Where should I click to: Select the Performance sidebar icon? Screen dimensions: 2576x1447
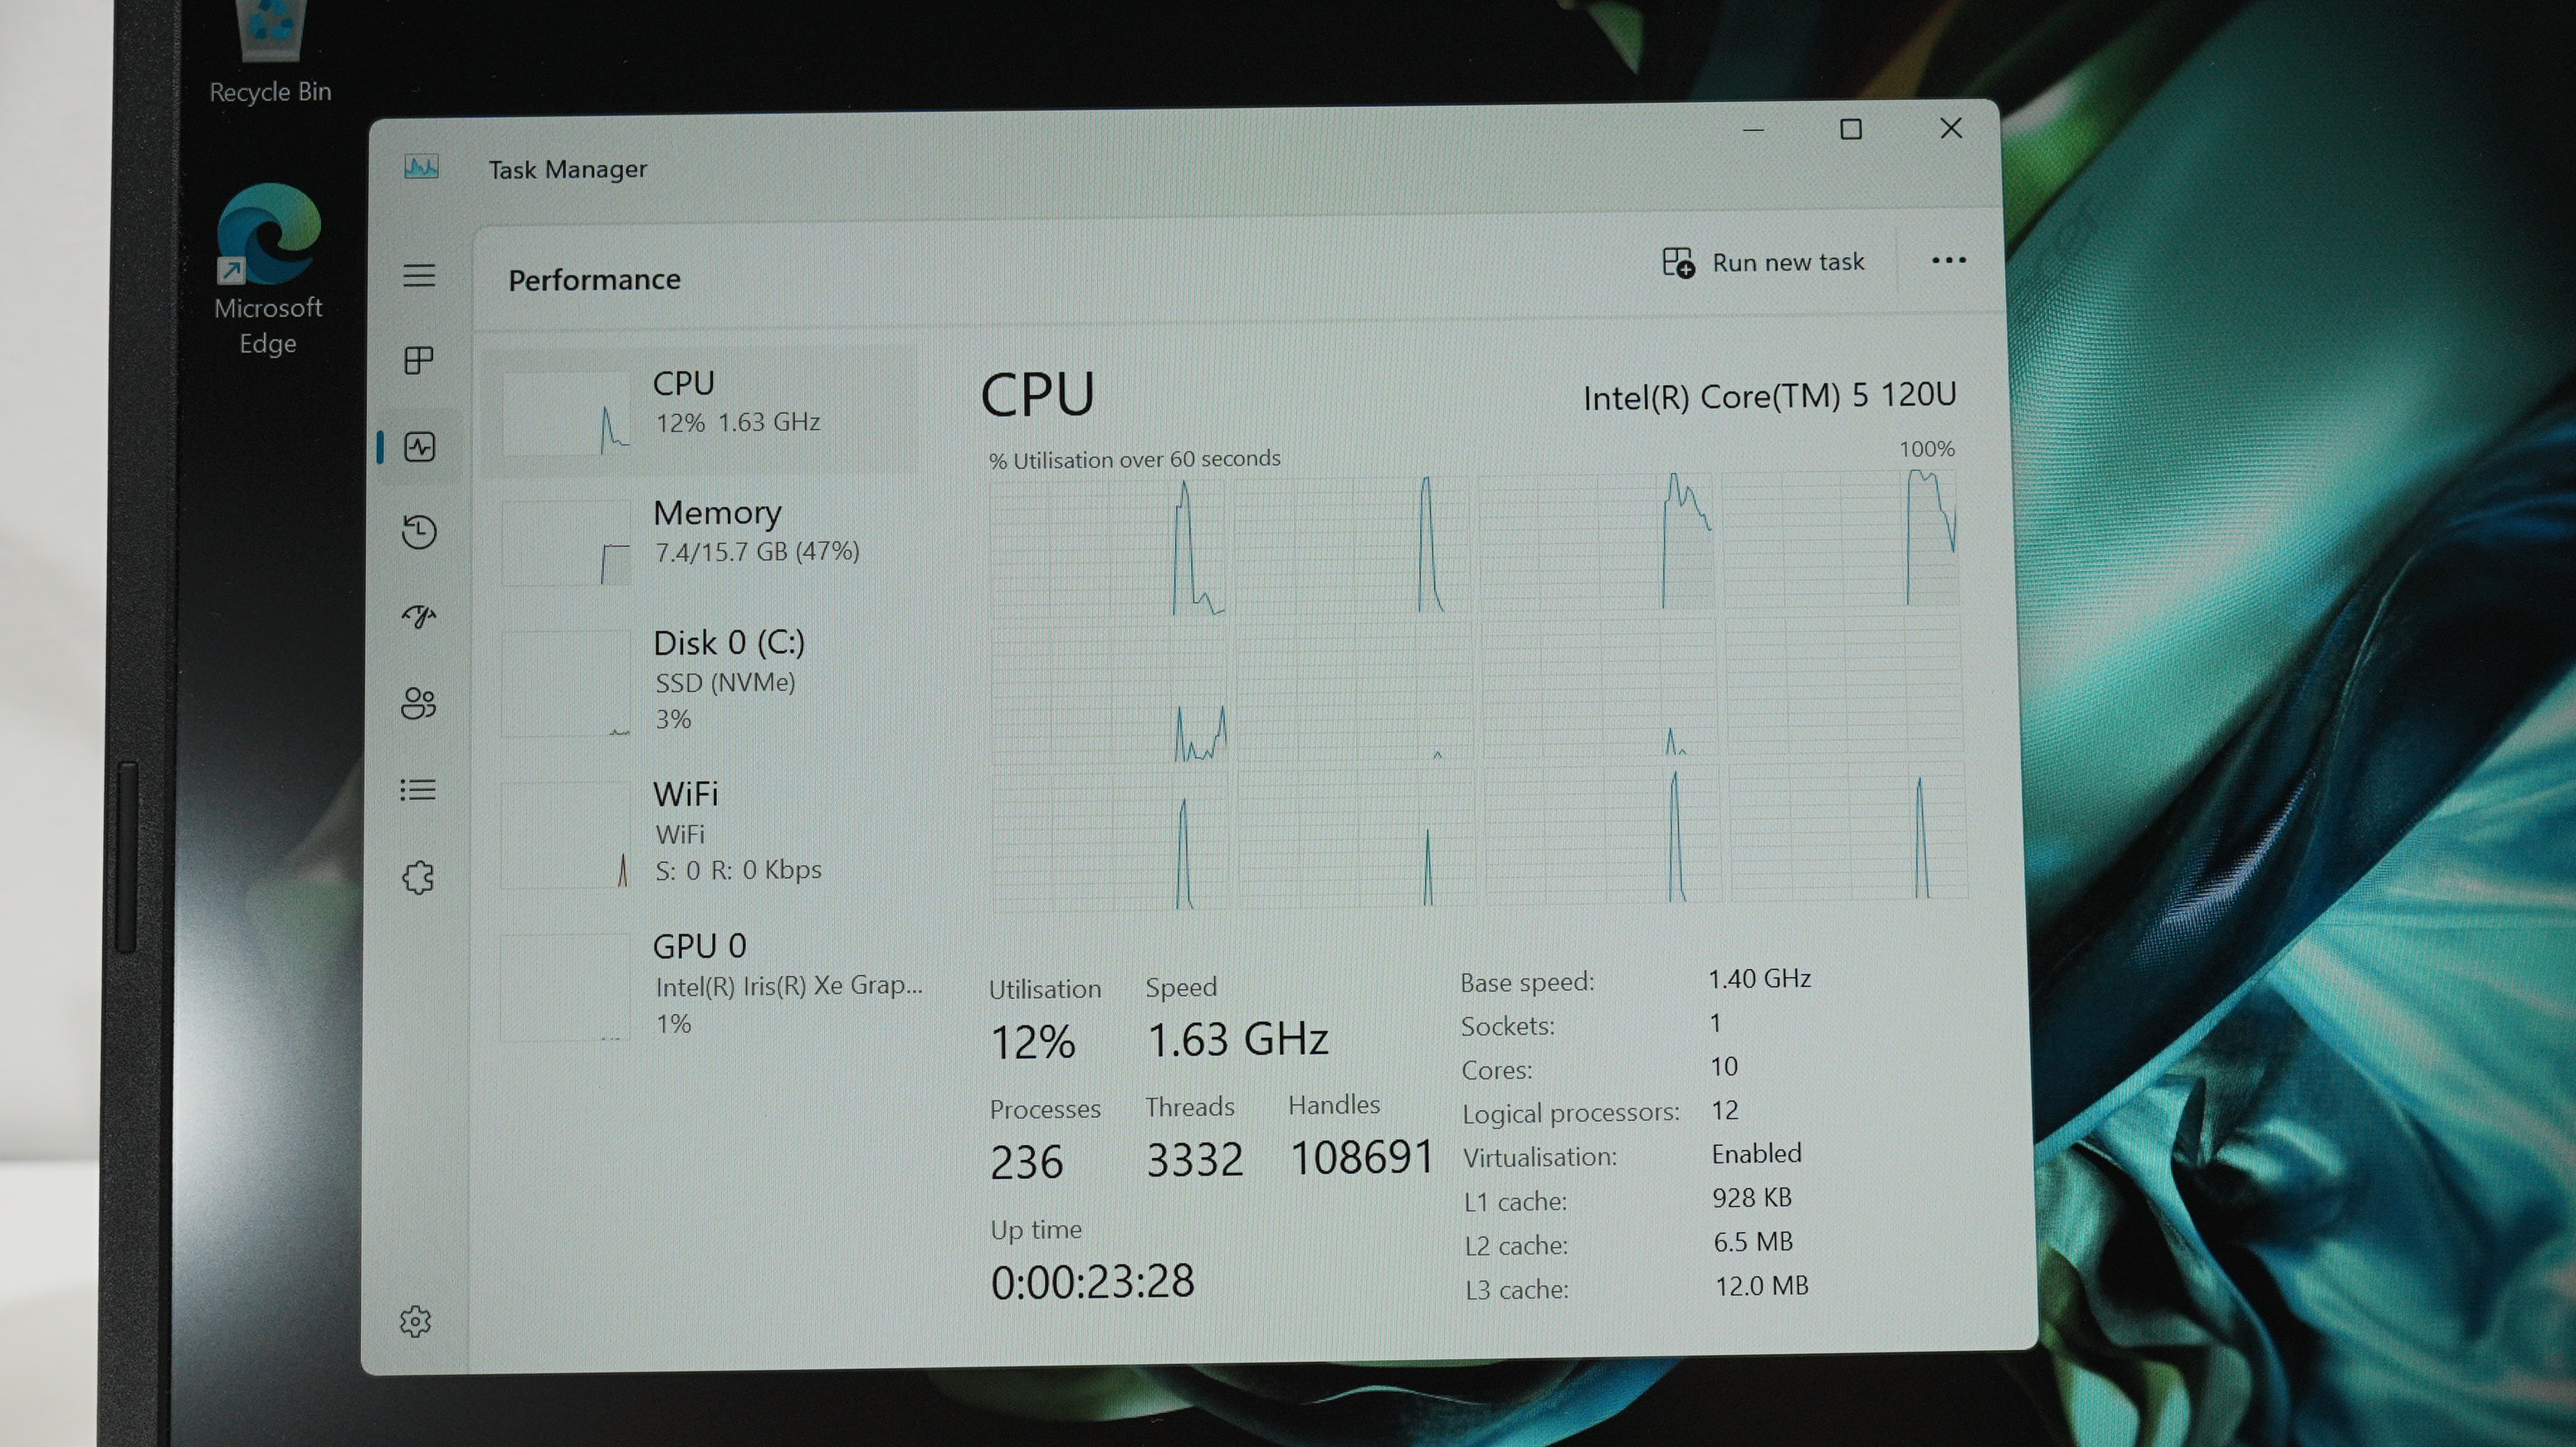pyautogui.click(x=419, y=446)
